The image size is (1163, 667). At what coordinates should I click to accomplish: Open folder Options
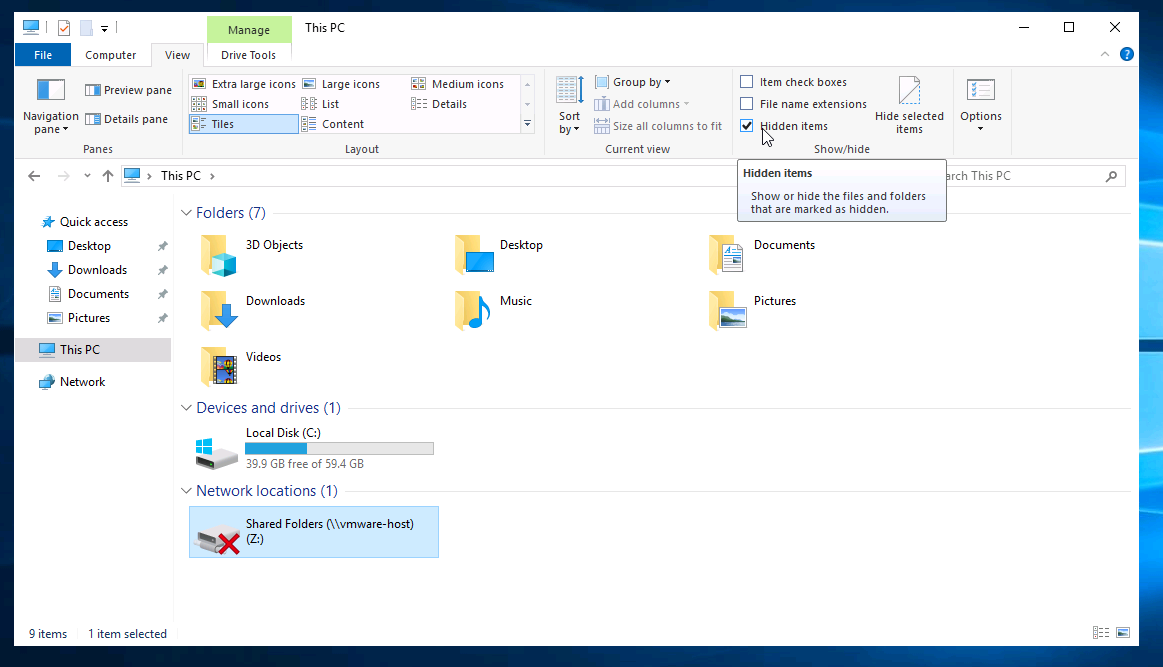[x=981, y=105]
